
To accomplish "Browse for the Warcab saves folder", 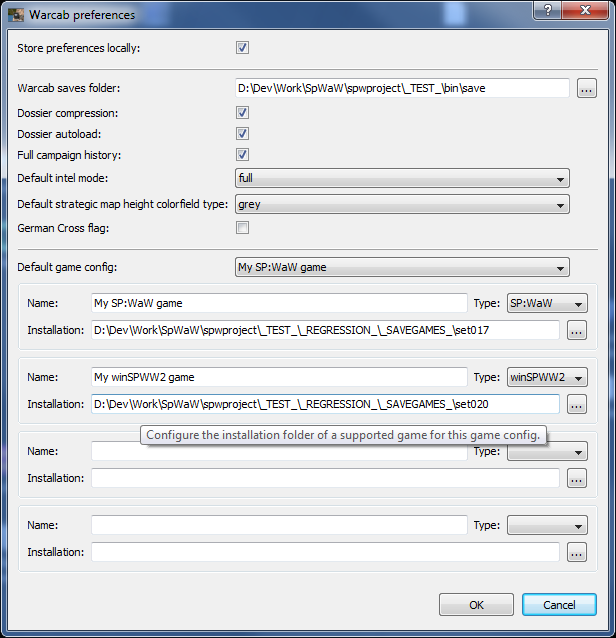I will coord(587,89).
